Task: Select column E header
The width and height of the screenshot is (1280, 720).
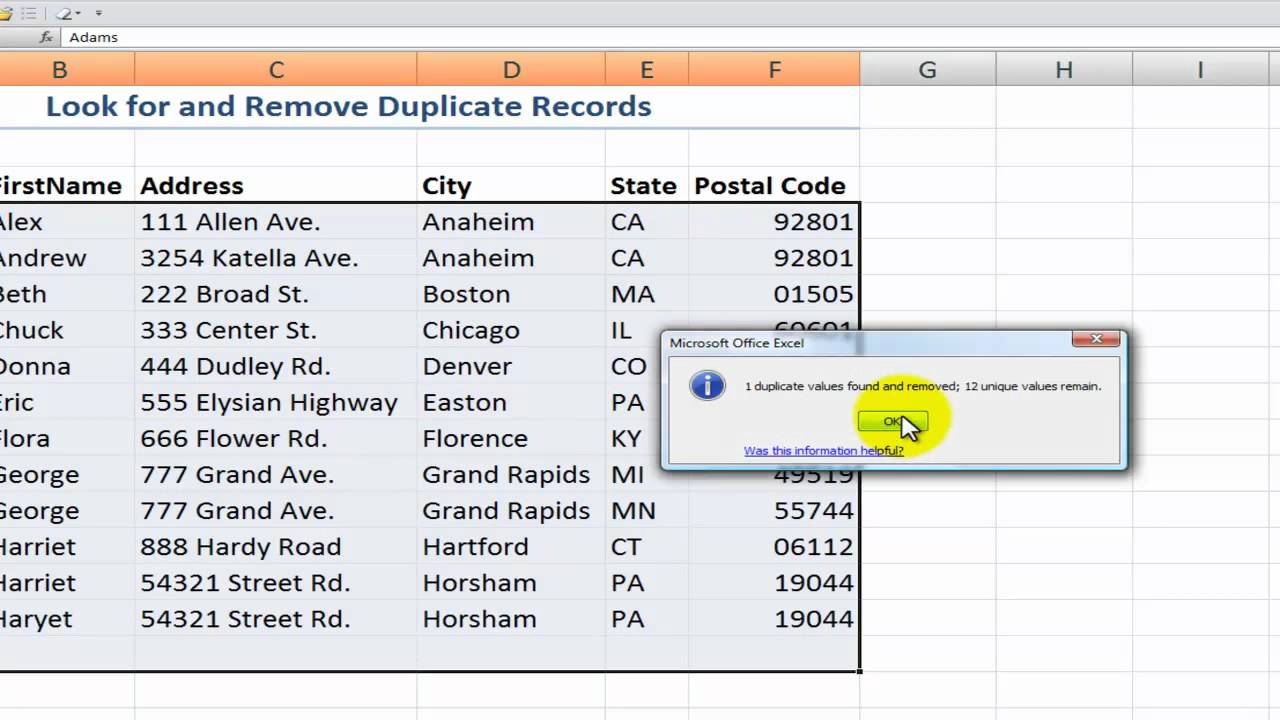Action: (647, 70)
